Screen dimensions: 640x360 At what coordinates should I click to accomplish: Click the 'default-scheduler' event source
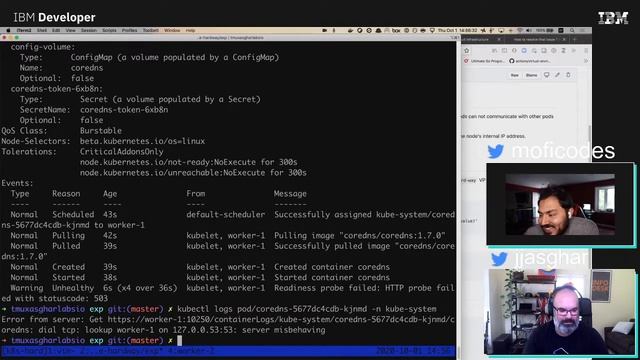point(226,214)
